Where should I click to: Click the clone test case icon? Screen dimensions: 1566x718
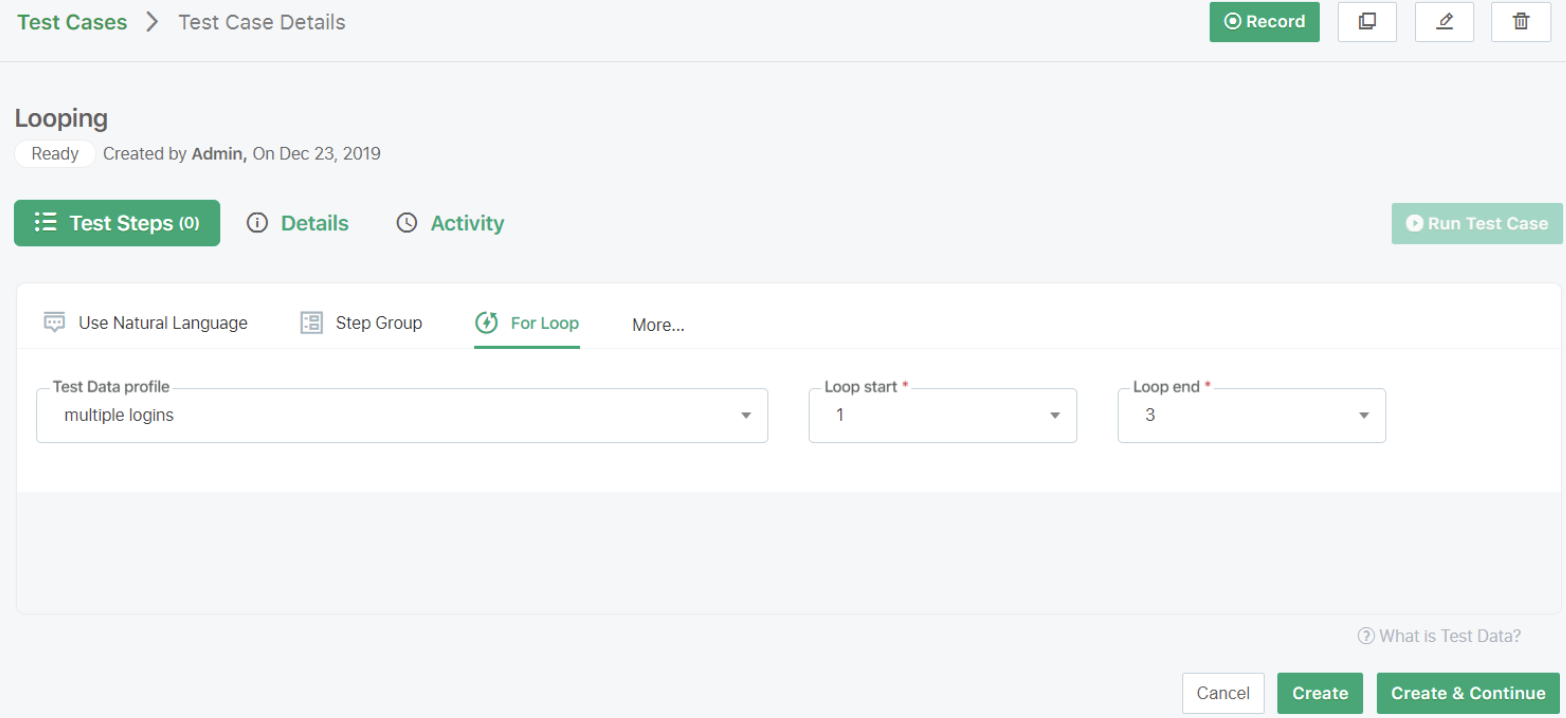pos(1367,22)
